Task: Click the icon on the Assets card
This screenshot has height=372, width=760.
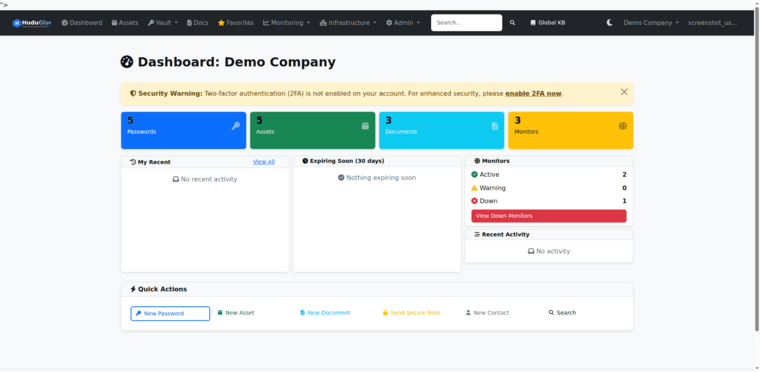Action: click(x=365, y=126)
